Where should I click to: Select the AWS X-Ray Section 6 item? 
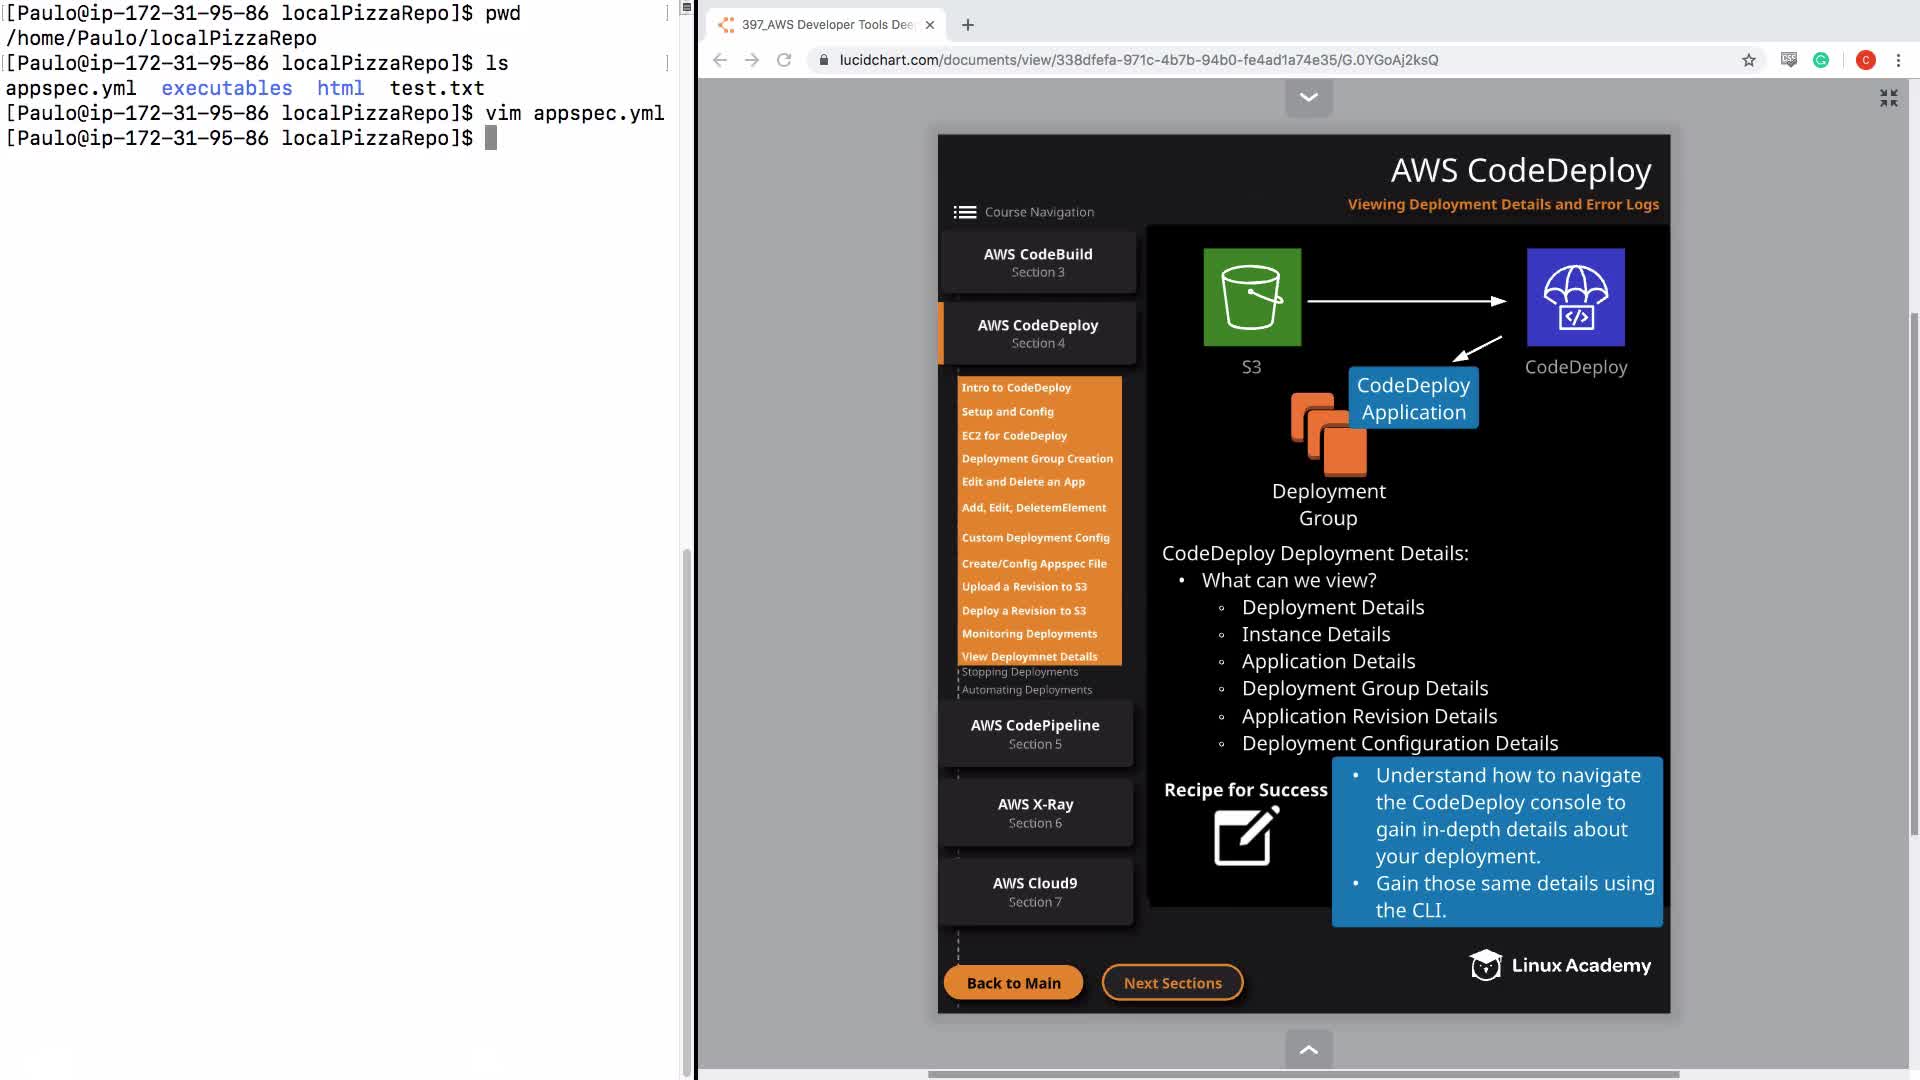[x=1035, y=812]
